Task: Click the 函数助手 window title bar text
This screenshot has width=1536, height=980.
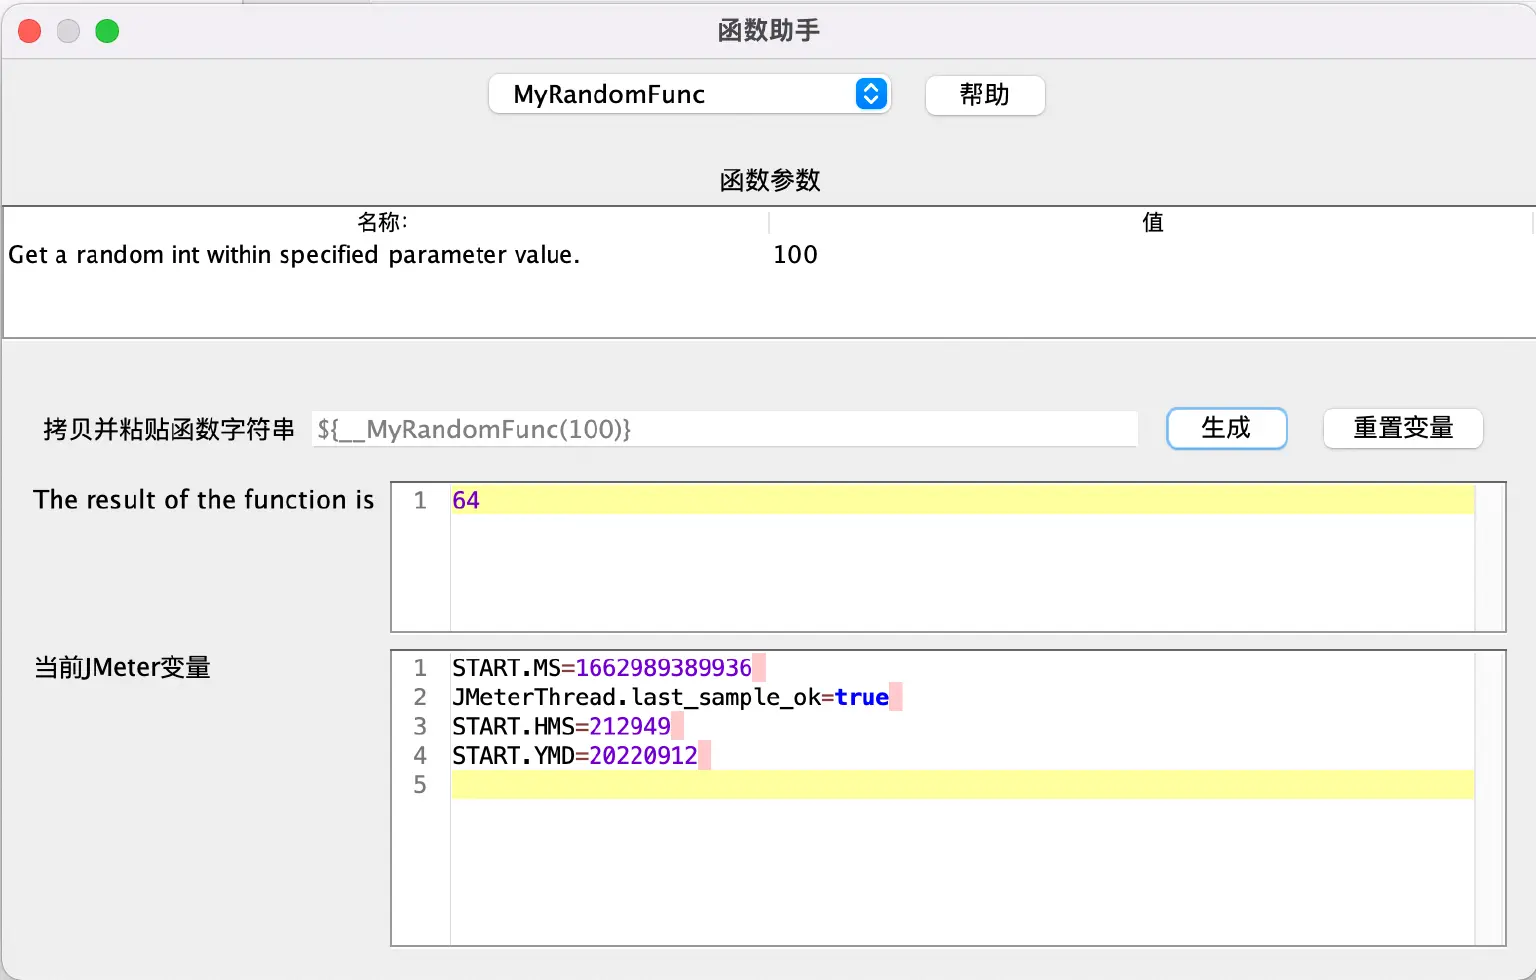Action: pos(768,31)
